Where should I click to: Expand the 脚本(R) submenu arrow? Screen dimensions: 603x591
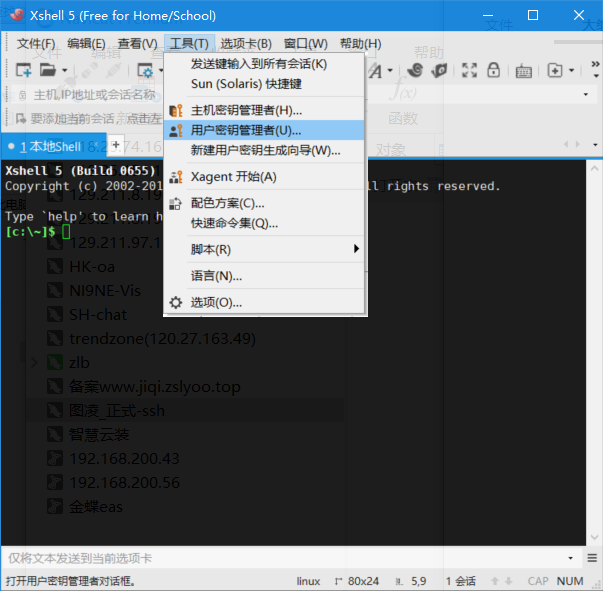tap(356, 249)
